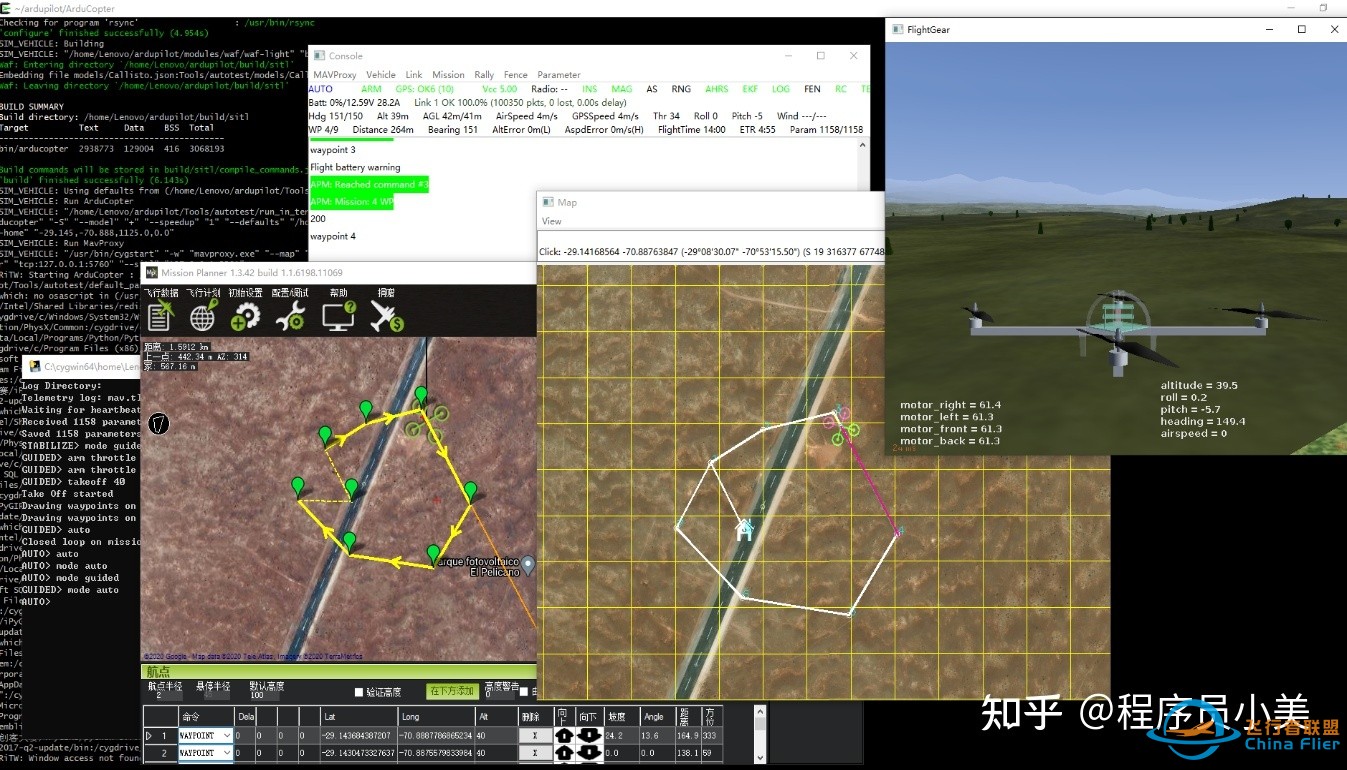Click the Long cell of waypoint row 2
Viewport: 1347px width, 770px height.
point(436,753)
